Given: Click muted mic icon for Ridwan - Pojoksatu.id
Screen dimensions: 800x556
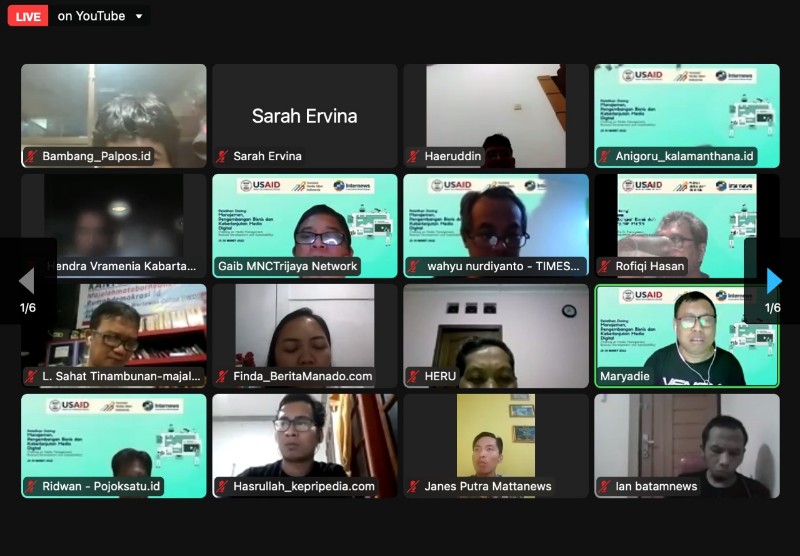Looking at the screenshot, I should pos(32,487).
